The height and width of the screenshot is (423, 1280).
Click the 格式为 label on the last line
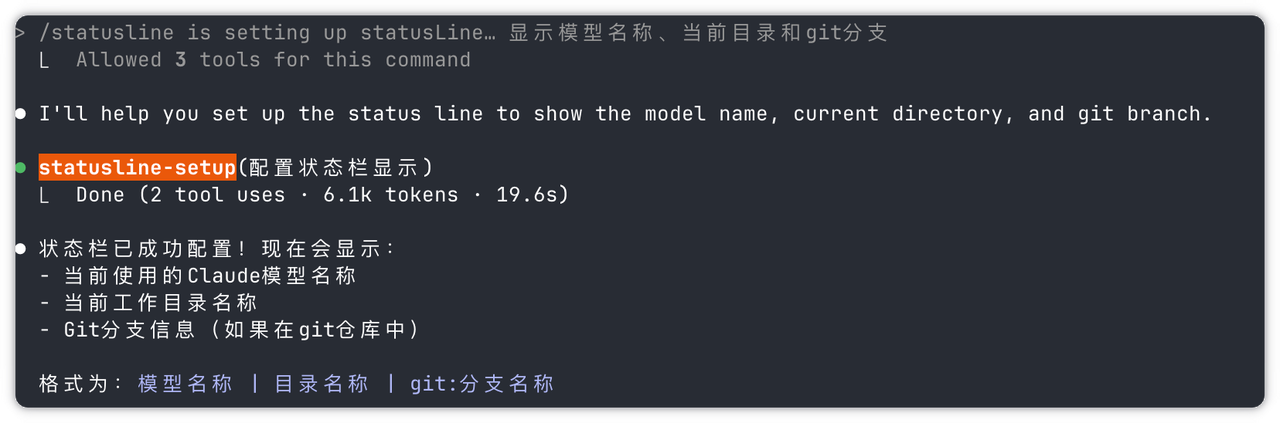click(80, 384)
